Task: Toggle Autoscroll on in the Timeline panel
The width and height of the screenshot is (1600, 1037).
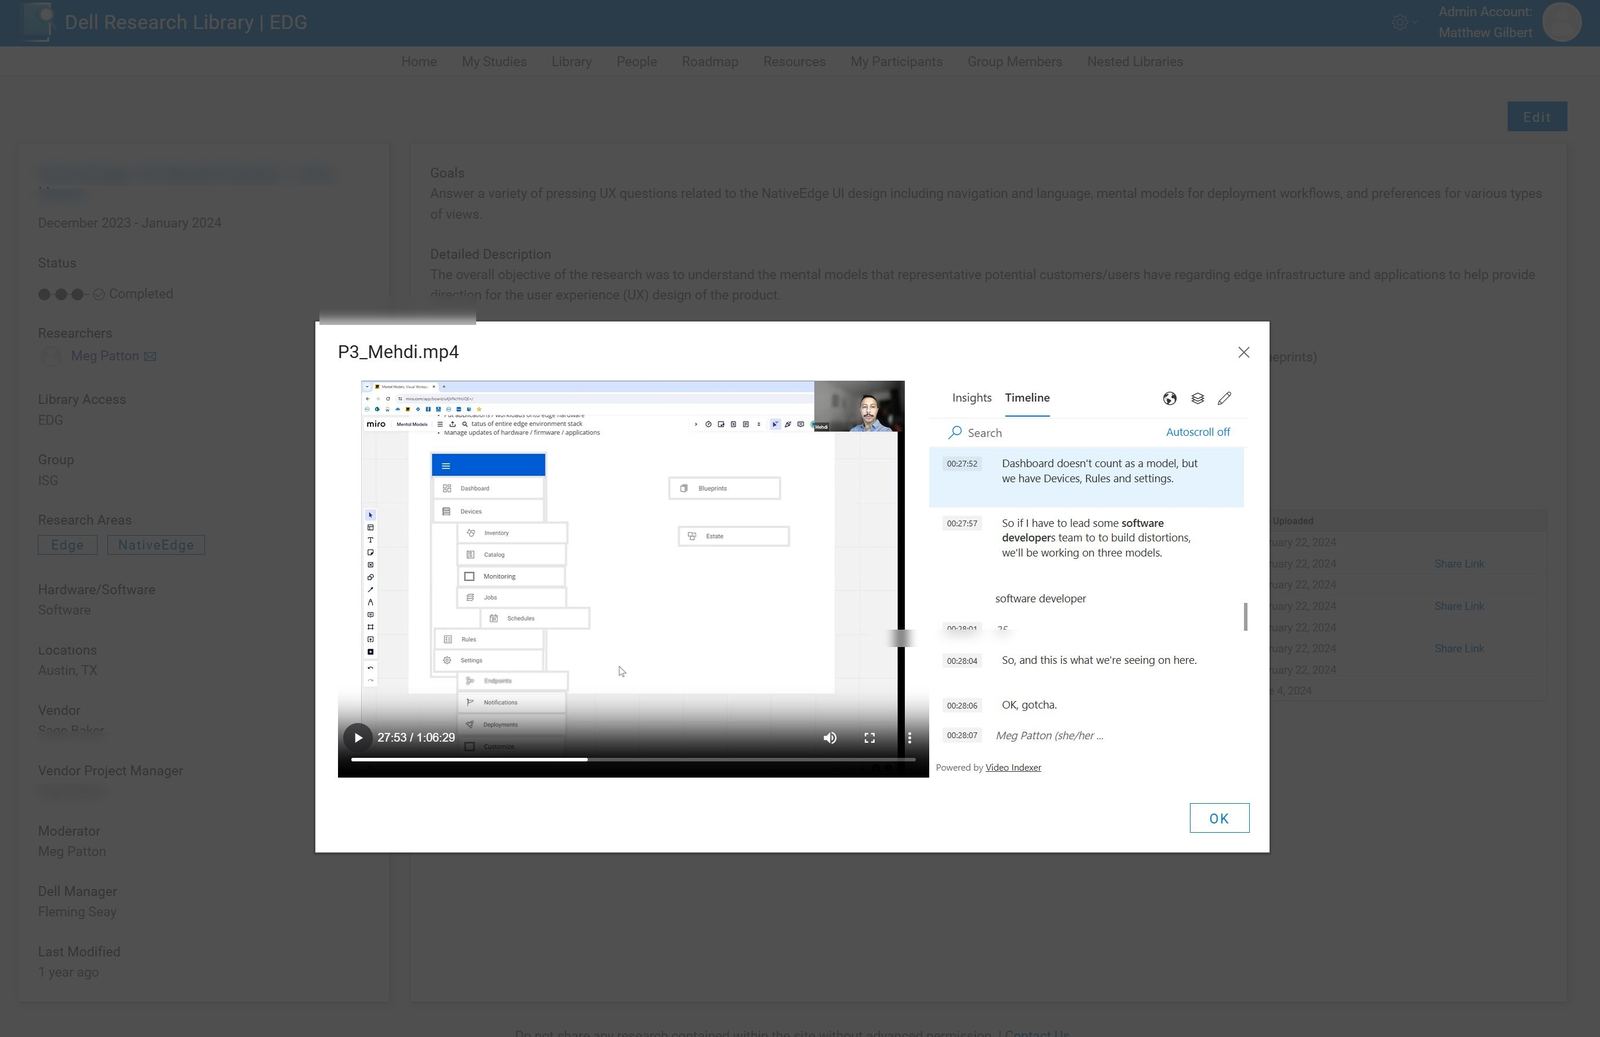Action: pyautogui.click(x=1198, y=432)
